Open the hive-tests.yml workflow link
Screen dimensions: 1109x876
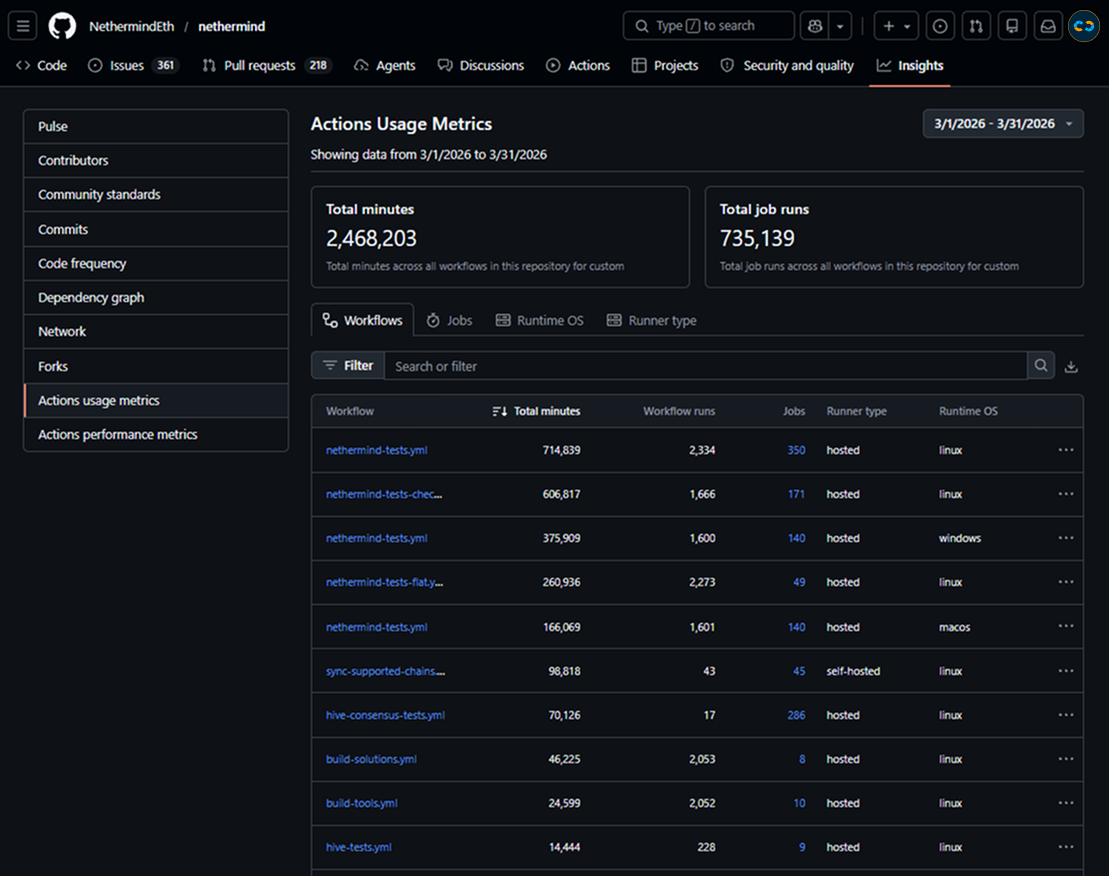pos(359,847)
